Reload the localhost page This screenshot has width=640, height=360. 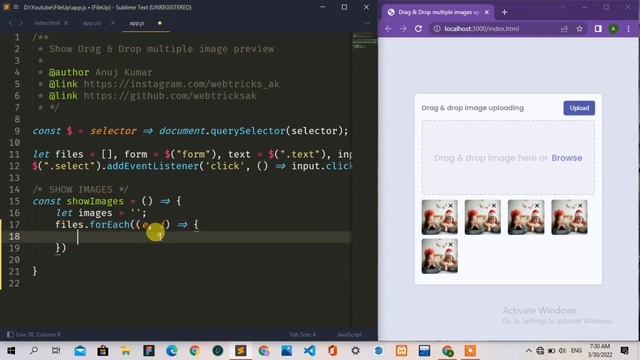(x=418, y=29)
